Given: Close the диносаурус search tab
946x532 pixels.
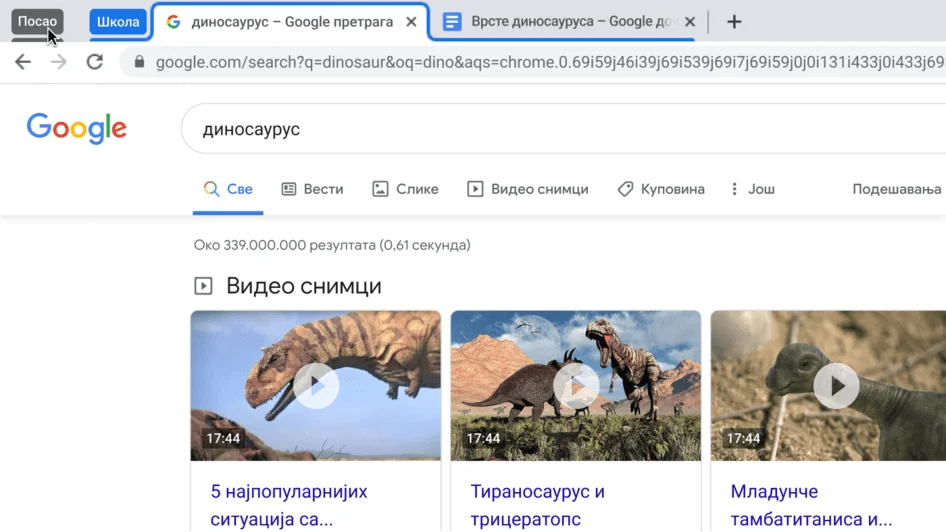Looking at the screenshot, I should click(411, 22).
